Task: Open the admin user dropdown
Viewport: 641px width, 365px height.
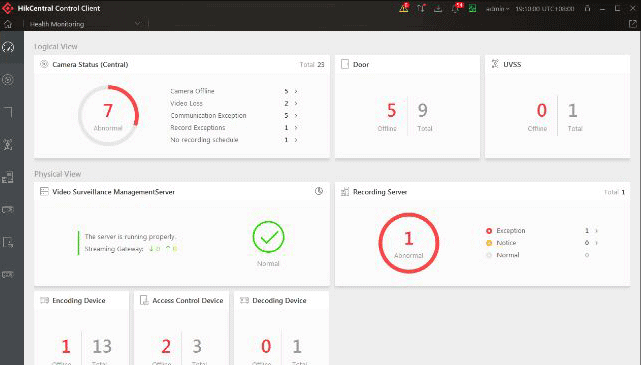Action: (x=497, y=8)
